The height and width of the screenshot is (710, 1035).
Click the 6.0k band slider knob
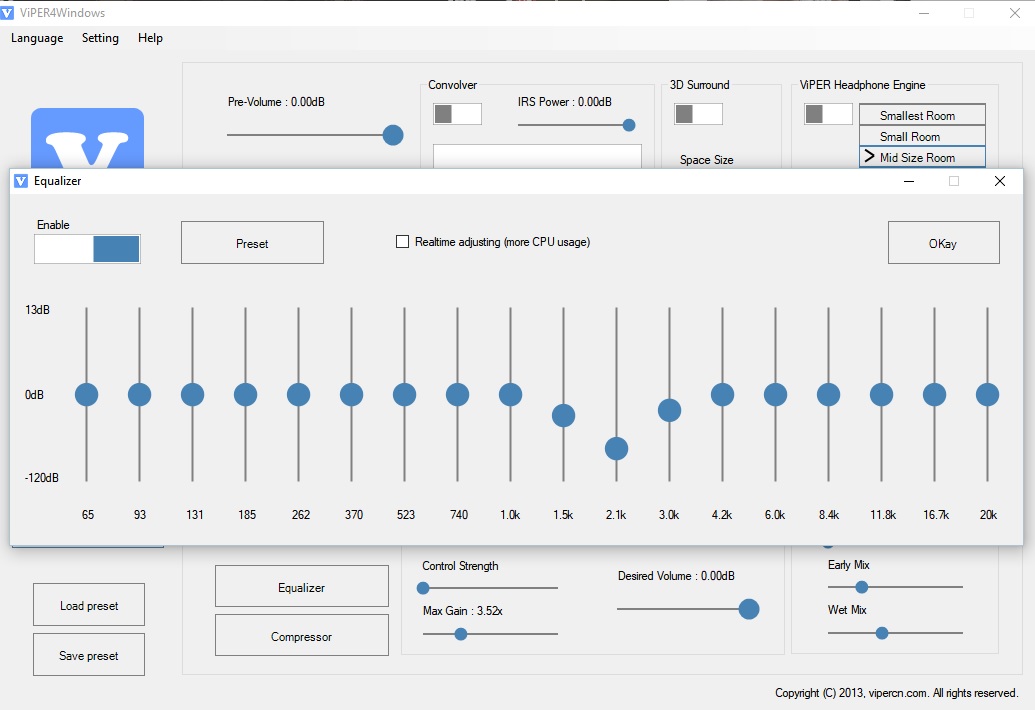(x=776, y=395)
